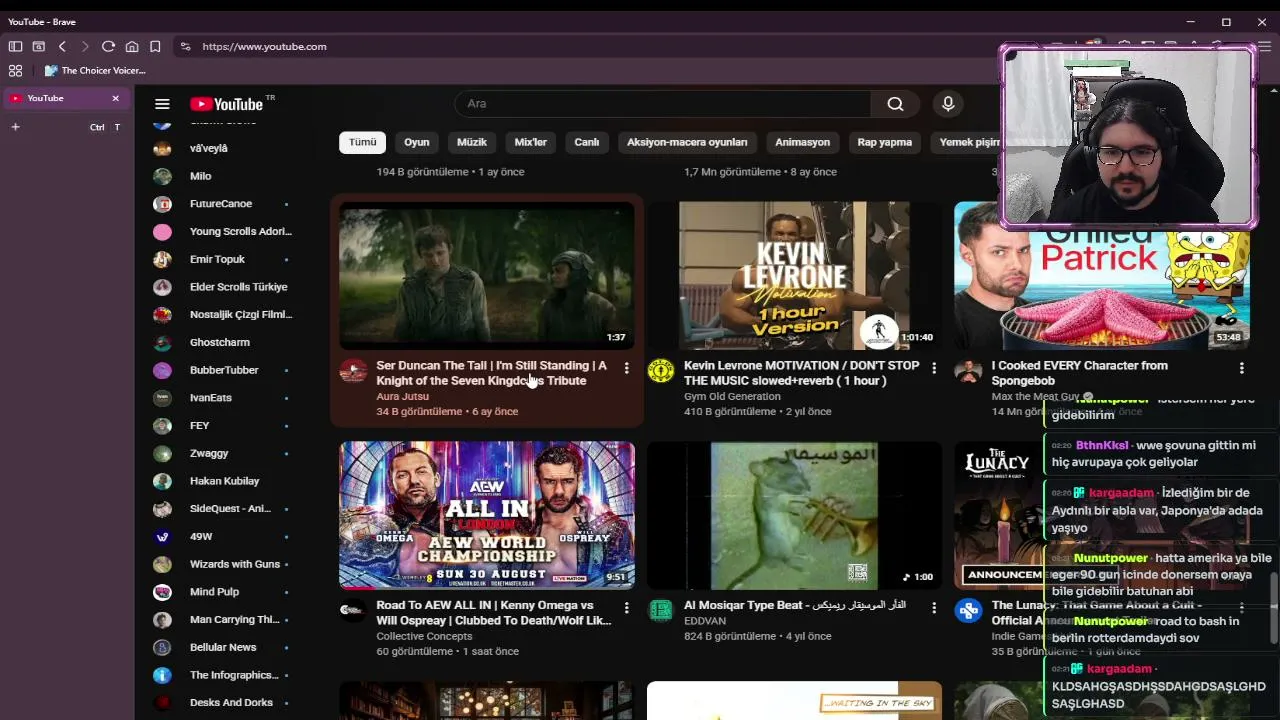Open the Ghostcharm subscription channel

(220, 342)
